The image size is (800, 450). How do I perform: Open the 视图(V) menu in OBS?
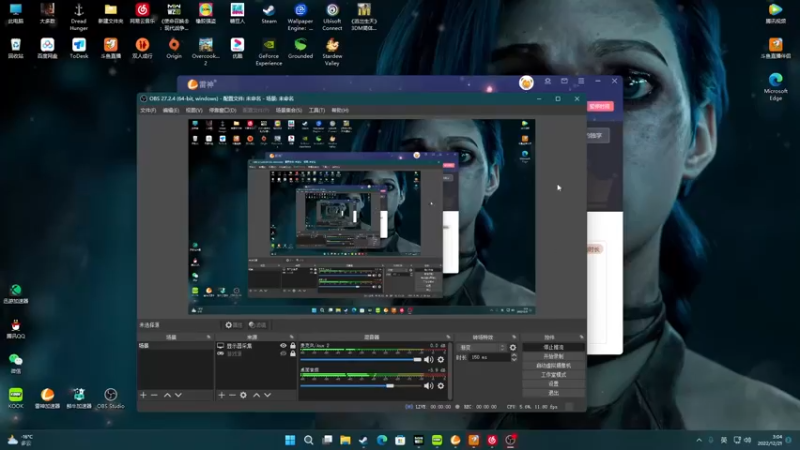click(x=194, y=110)
